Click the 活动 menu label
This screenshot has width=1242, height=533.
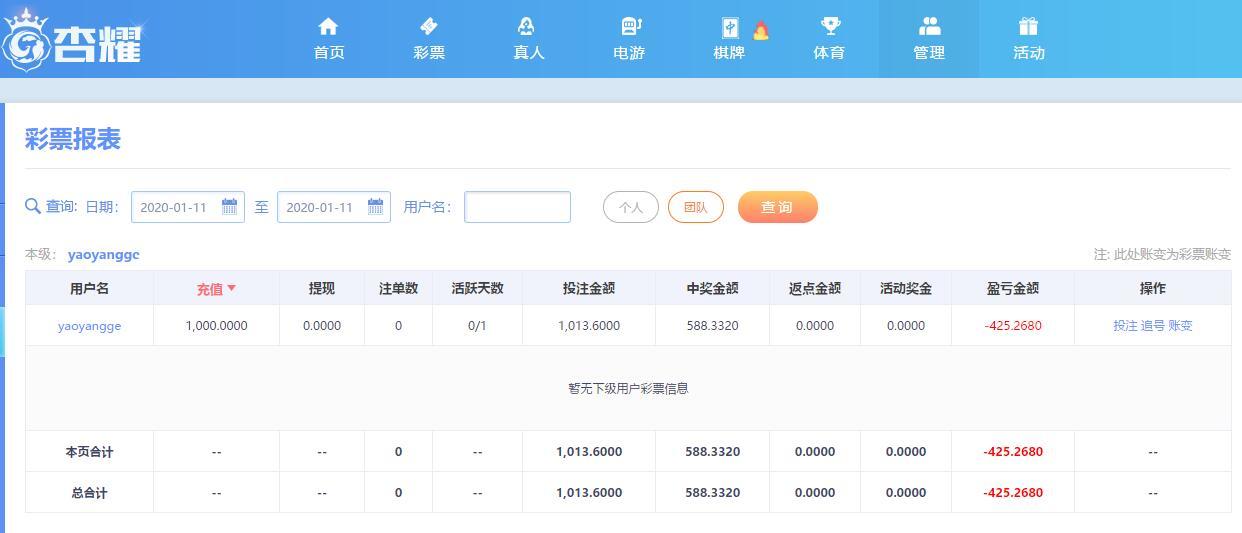pyautogui.click(x=1029, y=53)
